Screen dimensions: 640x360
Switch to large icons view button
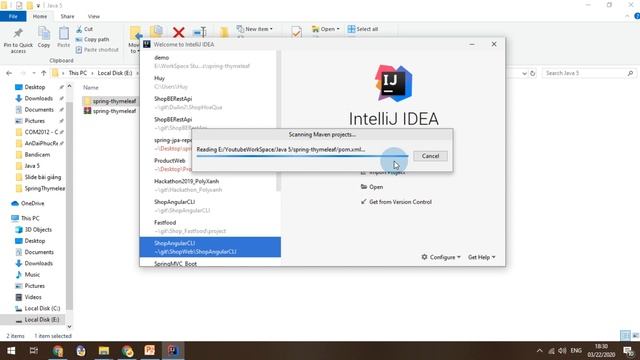tap(635, 336)
